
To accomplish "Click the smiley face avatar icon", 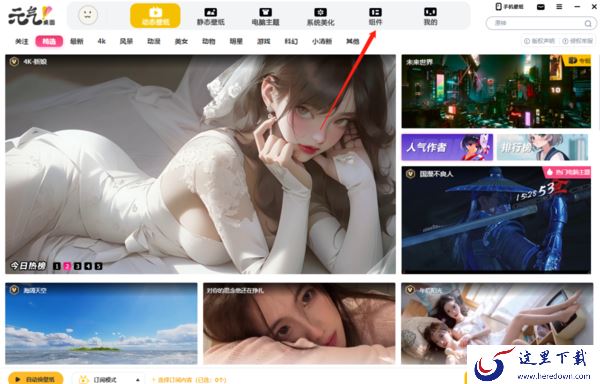I will point(88,16).
